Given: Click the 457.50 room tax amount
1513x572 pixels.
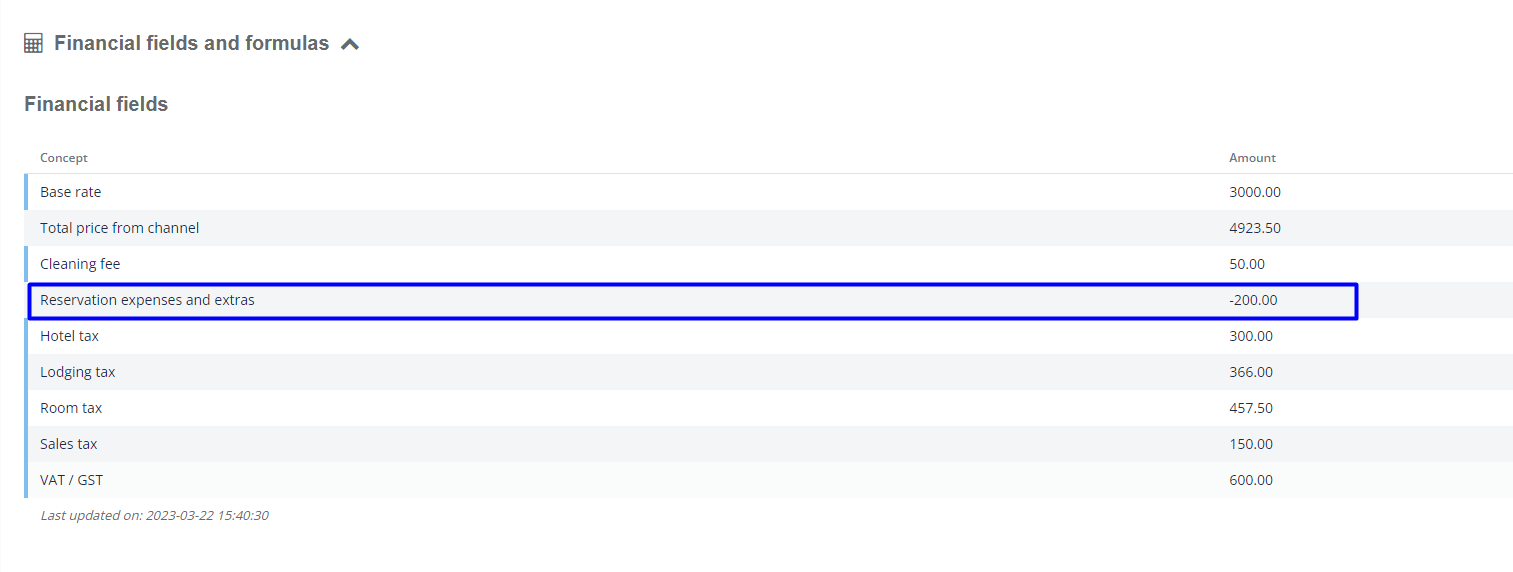Looking at the screenshot, I should pyautogui.click(x=1251, y=408).
